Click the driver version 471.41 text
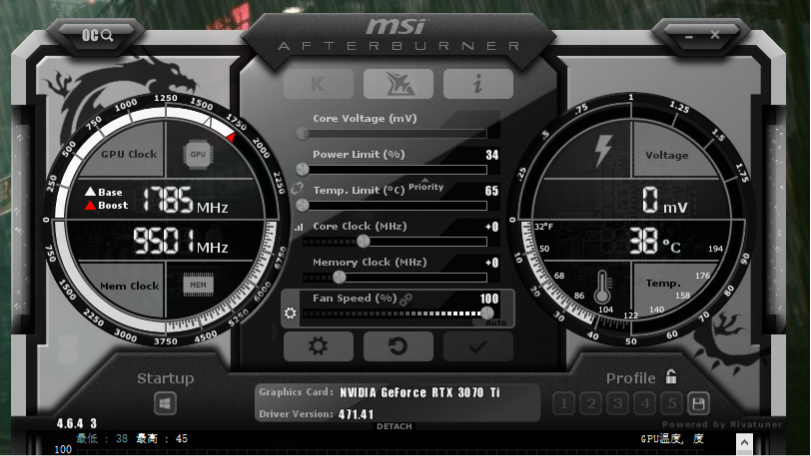811x456 pixels. (x=356, y=414)
